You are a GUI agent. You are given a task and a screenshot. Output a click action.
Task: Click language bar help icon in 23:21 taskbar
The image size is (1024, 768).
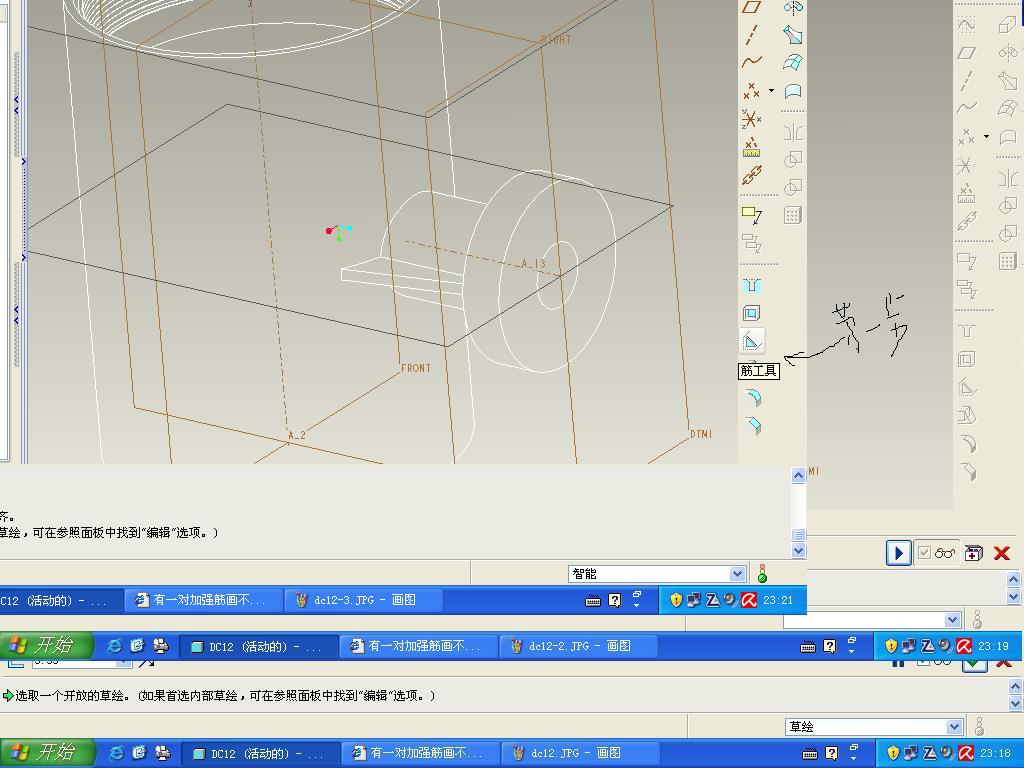point(615,600)
